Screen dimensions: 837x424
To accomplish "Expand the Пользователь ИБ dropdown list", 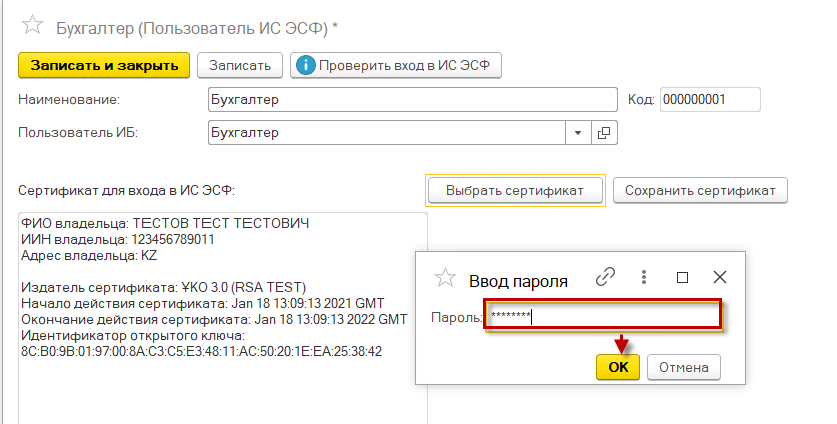I will tap(578, 132).
